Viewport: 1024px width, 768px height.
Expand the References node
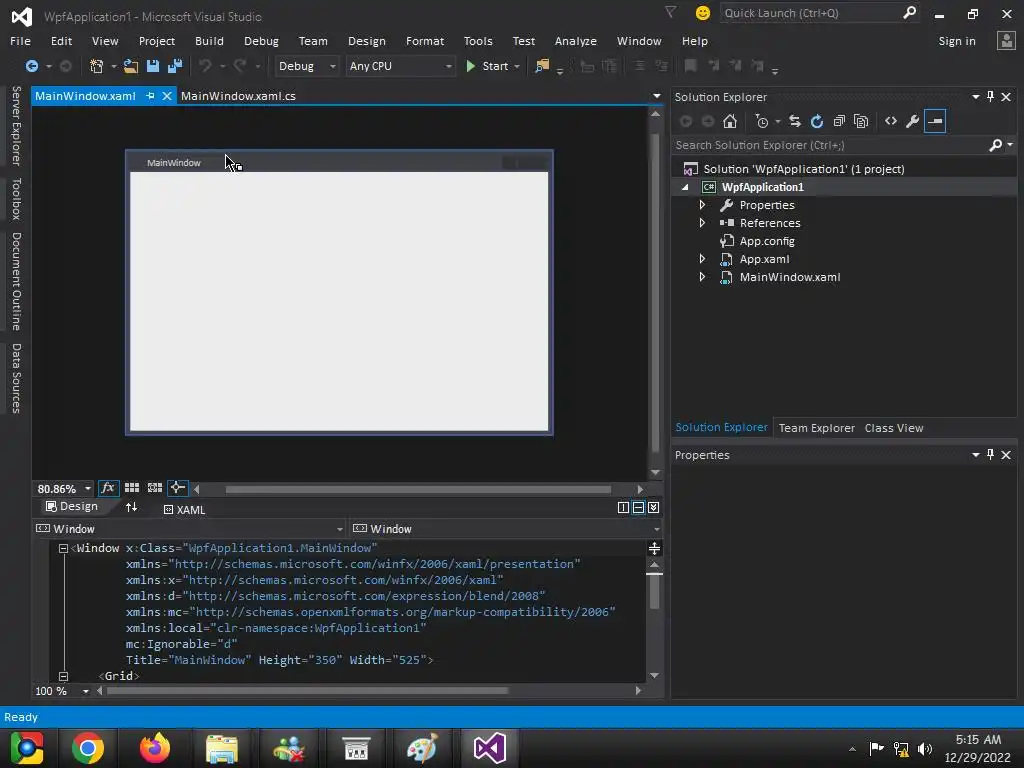(702, 223)
